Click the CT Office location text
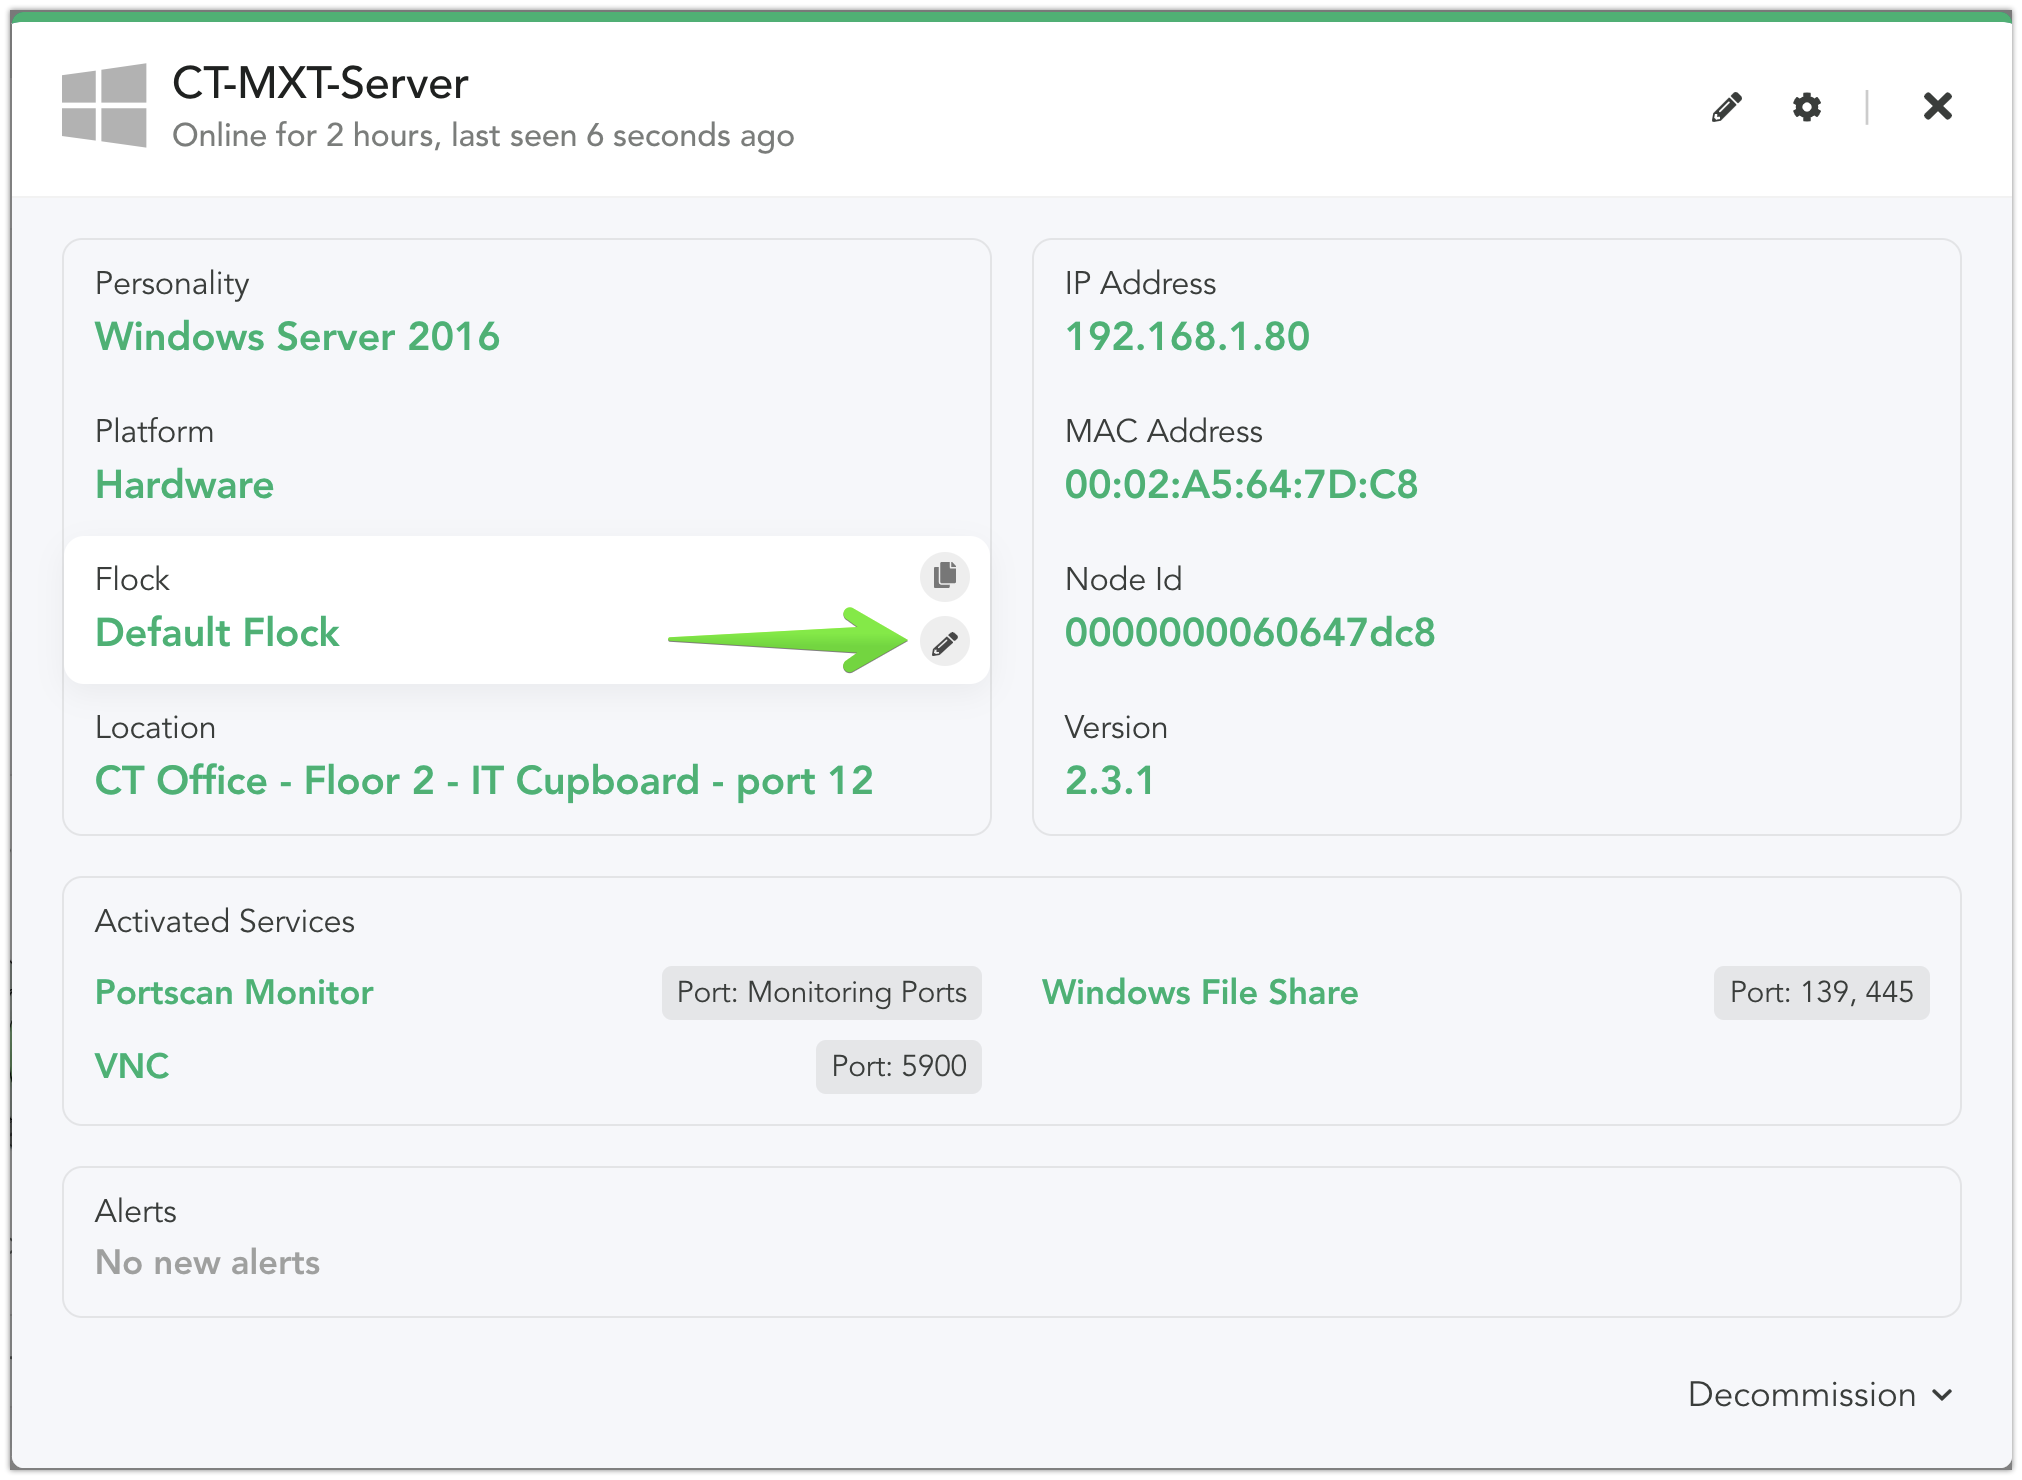The height and width of the screenshot is (1480, 2022). [484, 781]
